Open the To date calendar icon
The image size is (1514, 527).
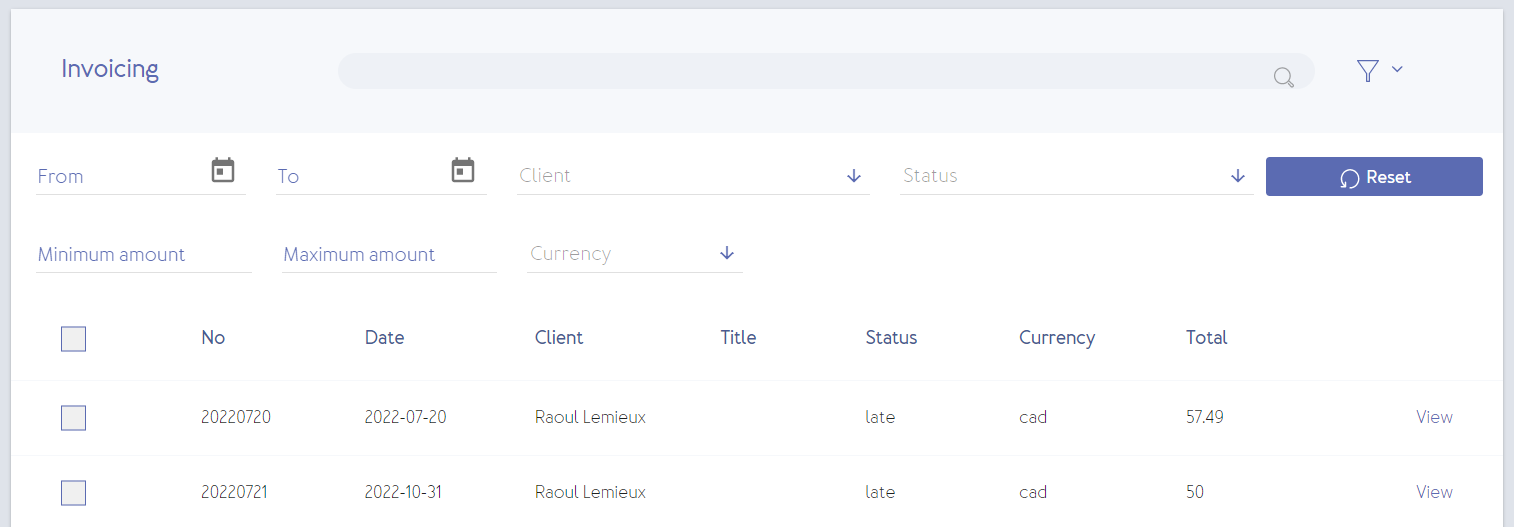[462, 170]
